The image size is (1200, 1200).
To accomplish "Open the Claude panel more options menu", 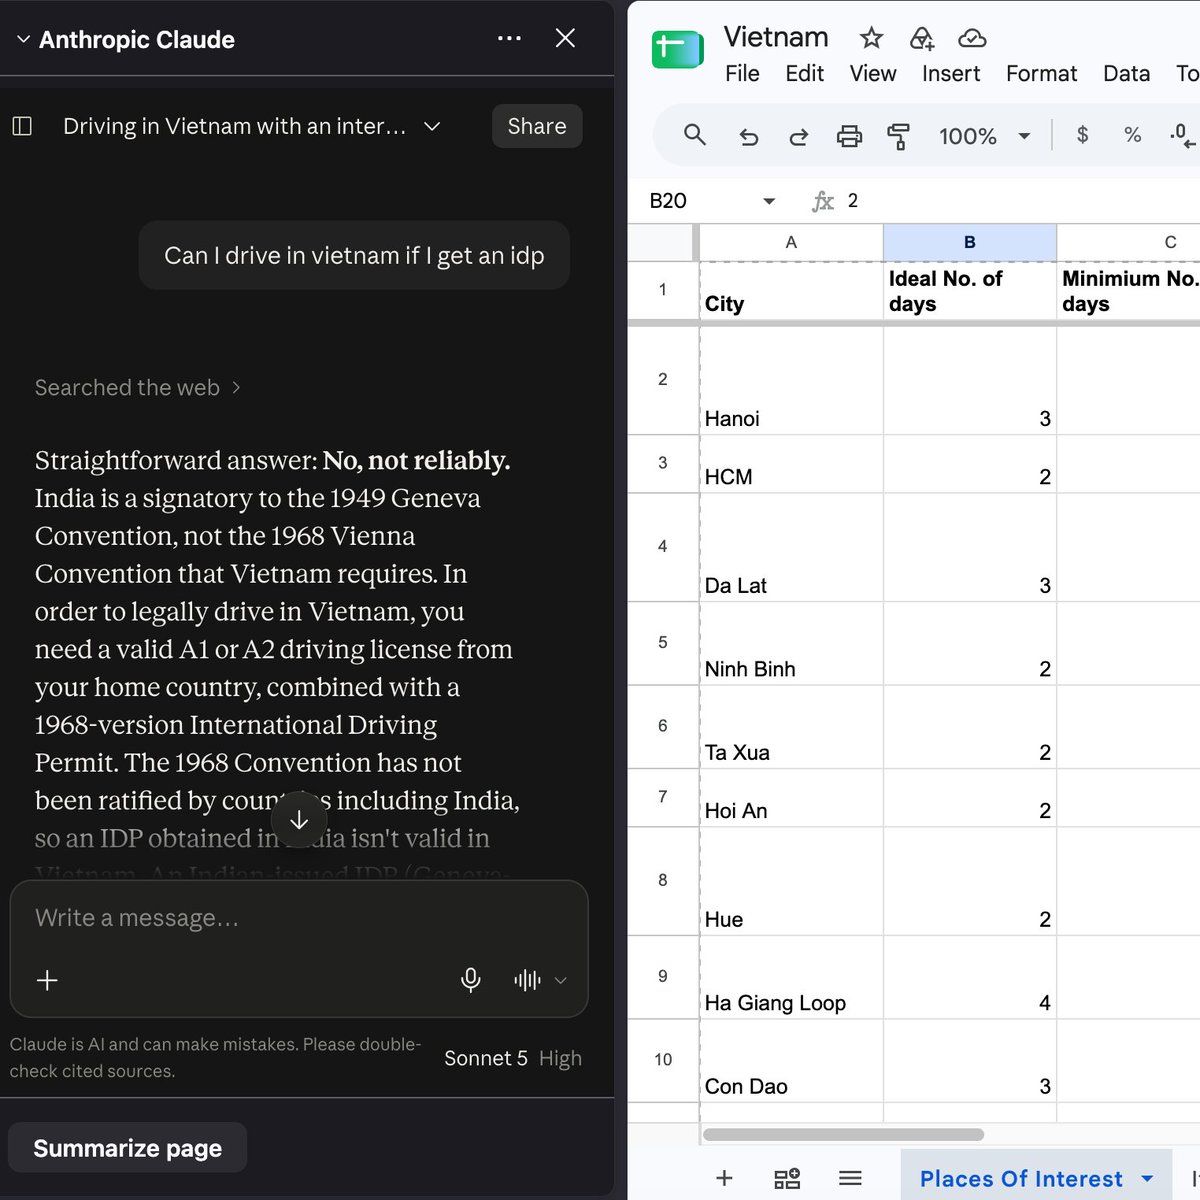I will 509,38.
